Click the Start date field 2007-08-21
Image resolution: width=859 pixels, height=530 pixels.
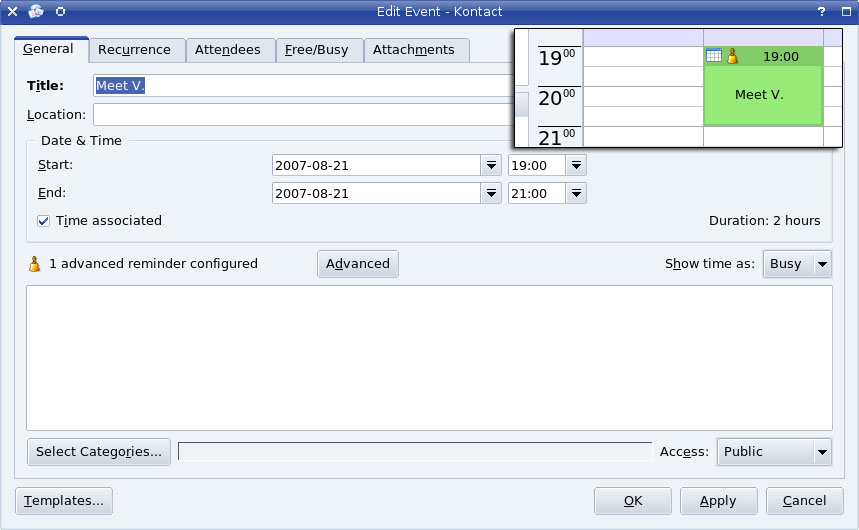tap(376, 165)
